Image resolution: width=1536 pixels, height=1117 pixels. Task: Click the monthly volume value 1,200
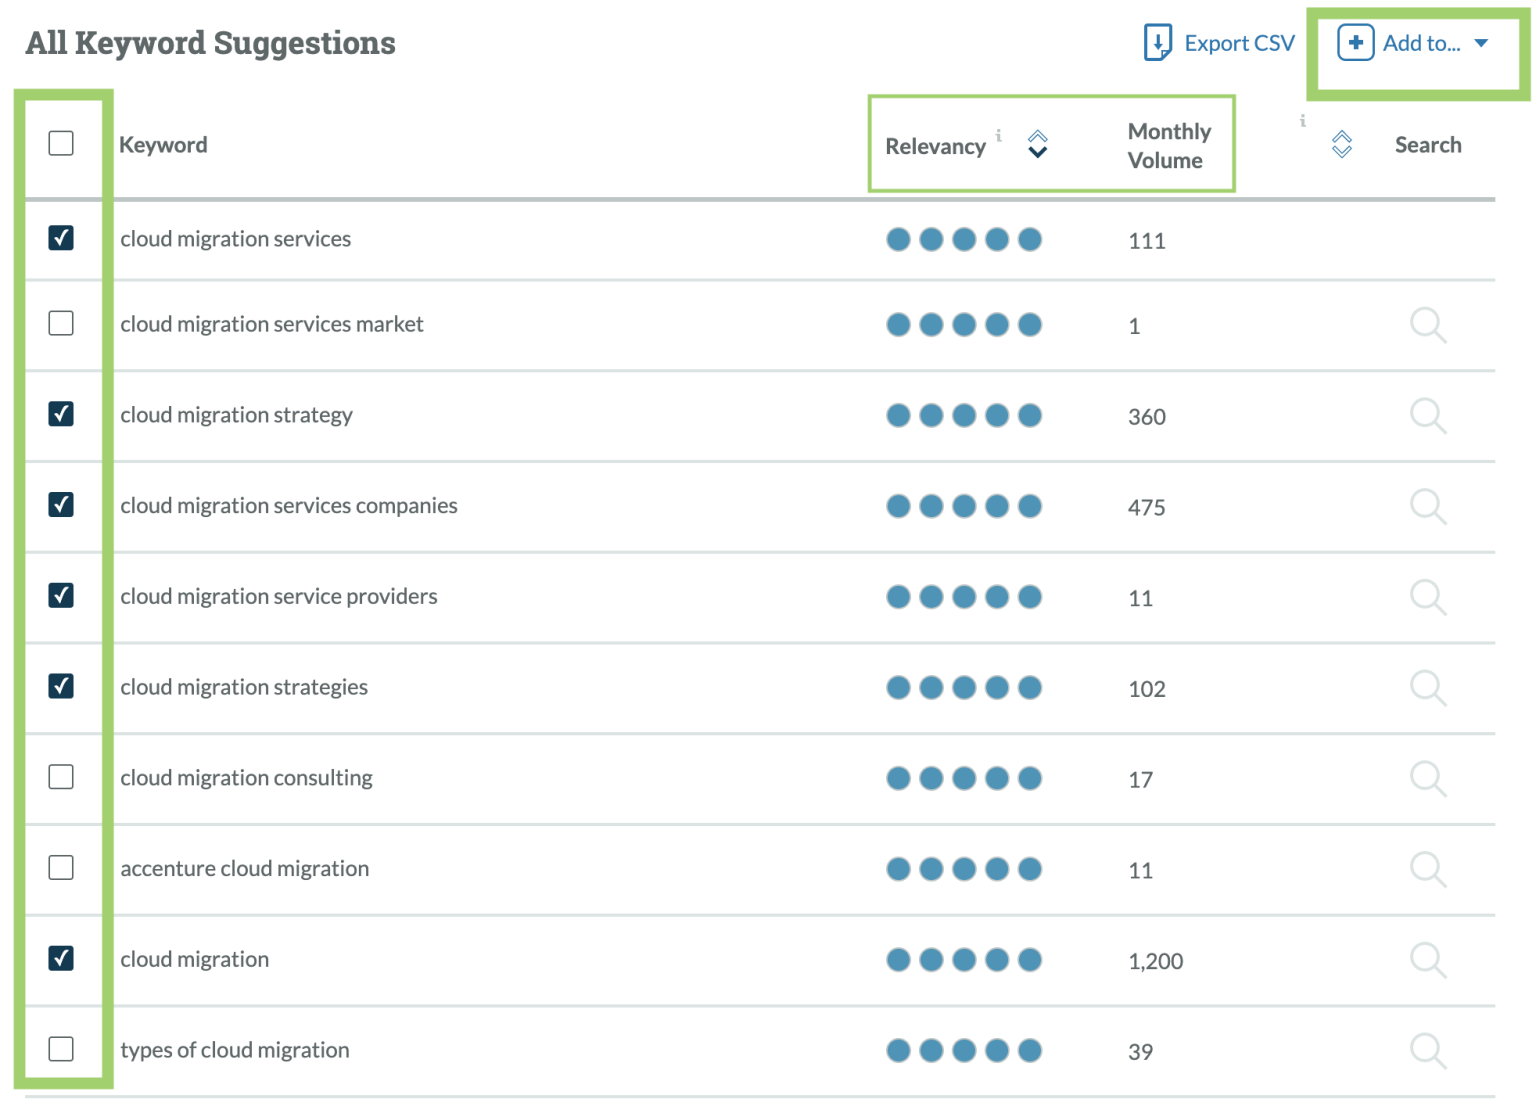(1156, 961)
